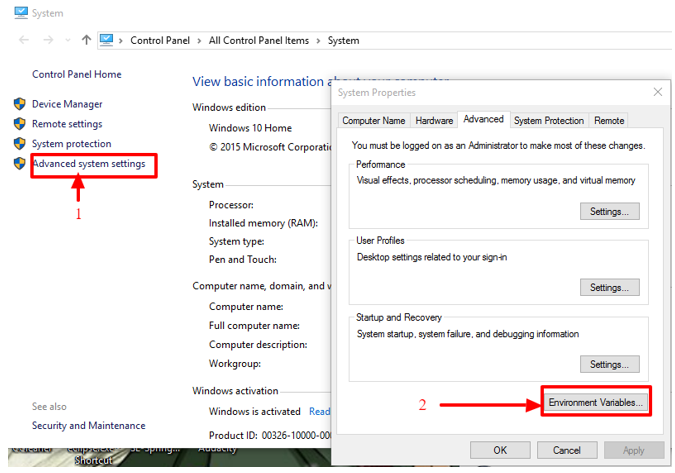Open Security and Maintenance link
Viewport: 675px width, 473px height.
click(89, 425)
